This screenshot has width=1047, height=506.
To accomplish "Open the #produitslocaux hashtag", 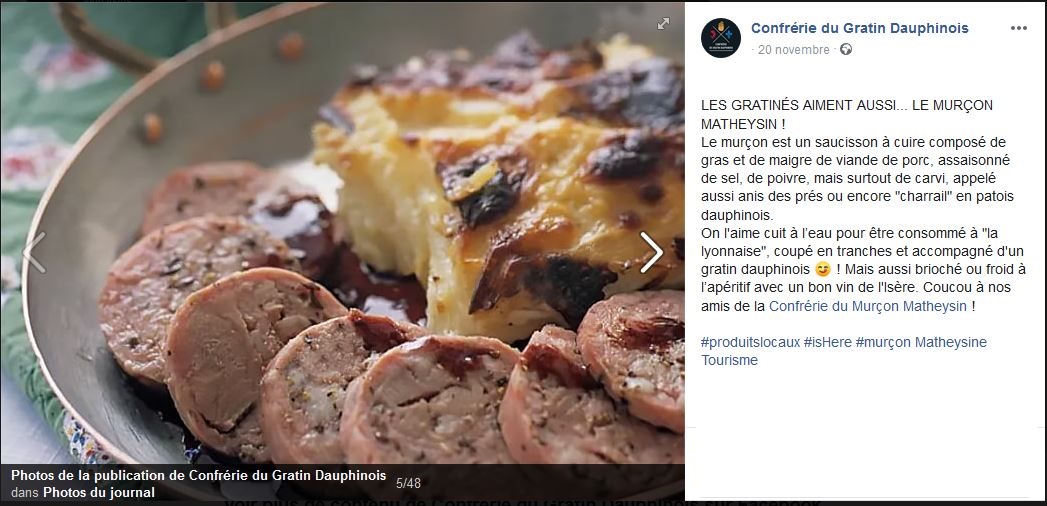I will 751,342.
